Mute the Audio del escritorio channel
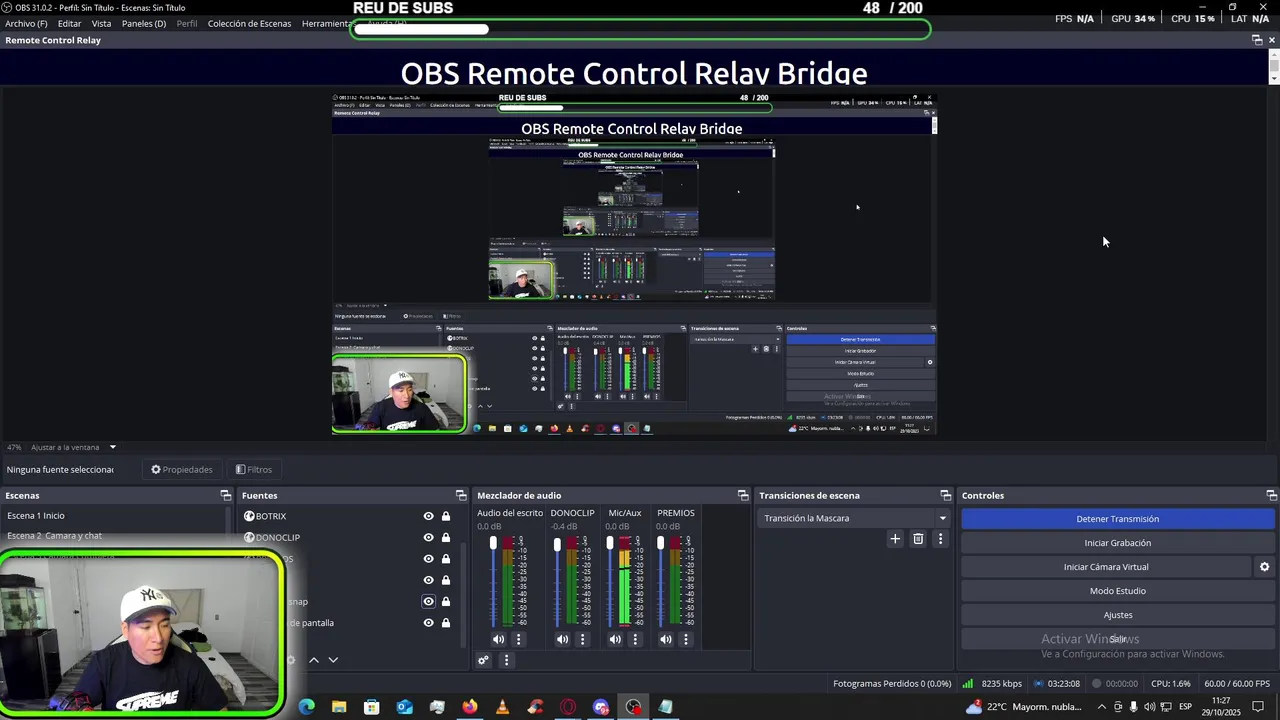This screenshot has width=1280, height=720. [498, 639]
